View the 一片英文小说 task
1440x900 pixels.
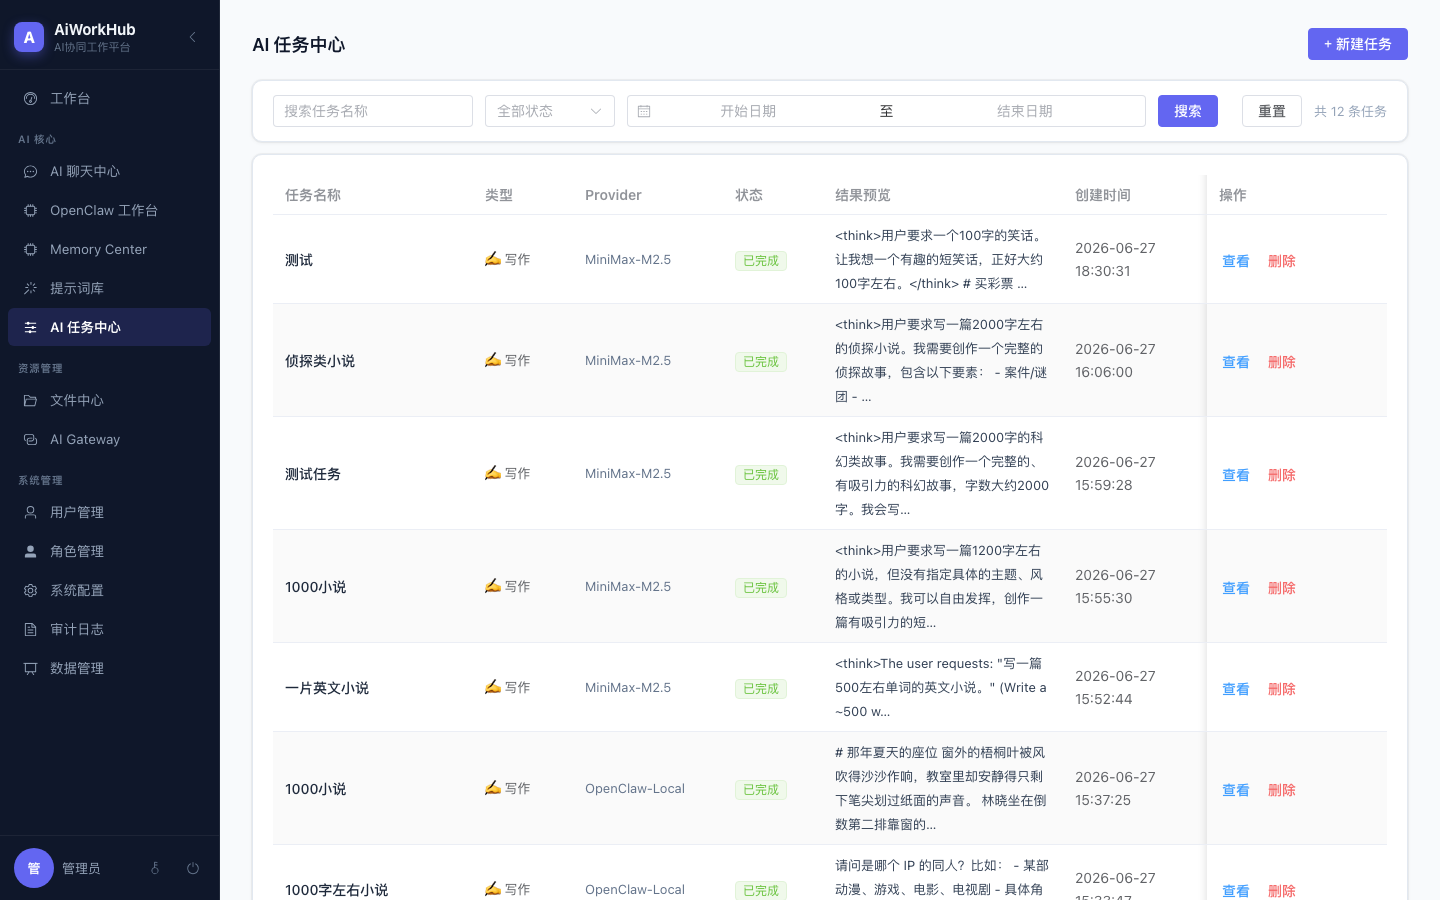pos(1236,689)
